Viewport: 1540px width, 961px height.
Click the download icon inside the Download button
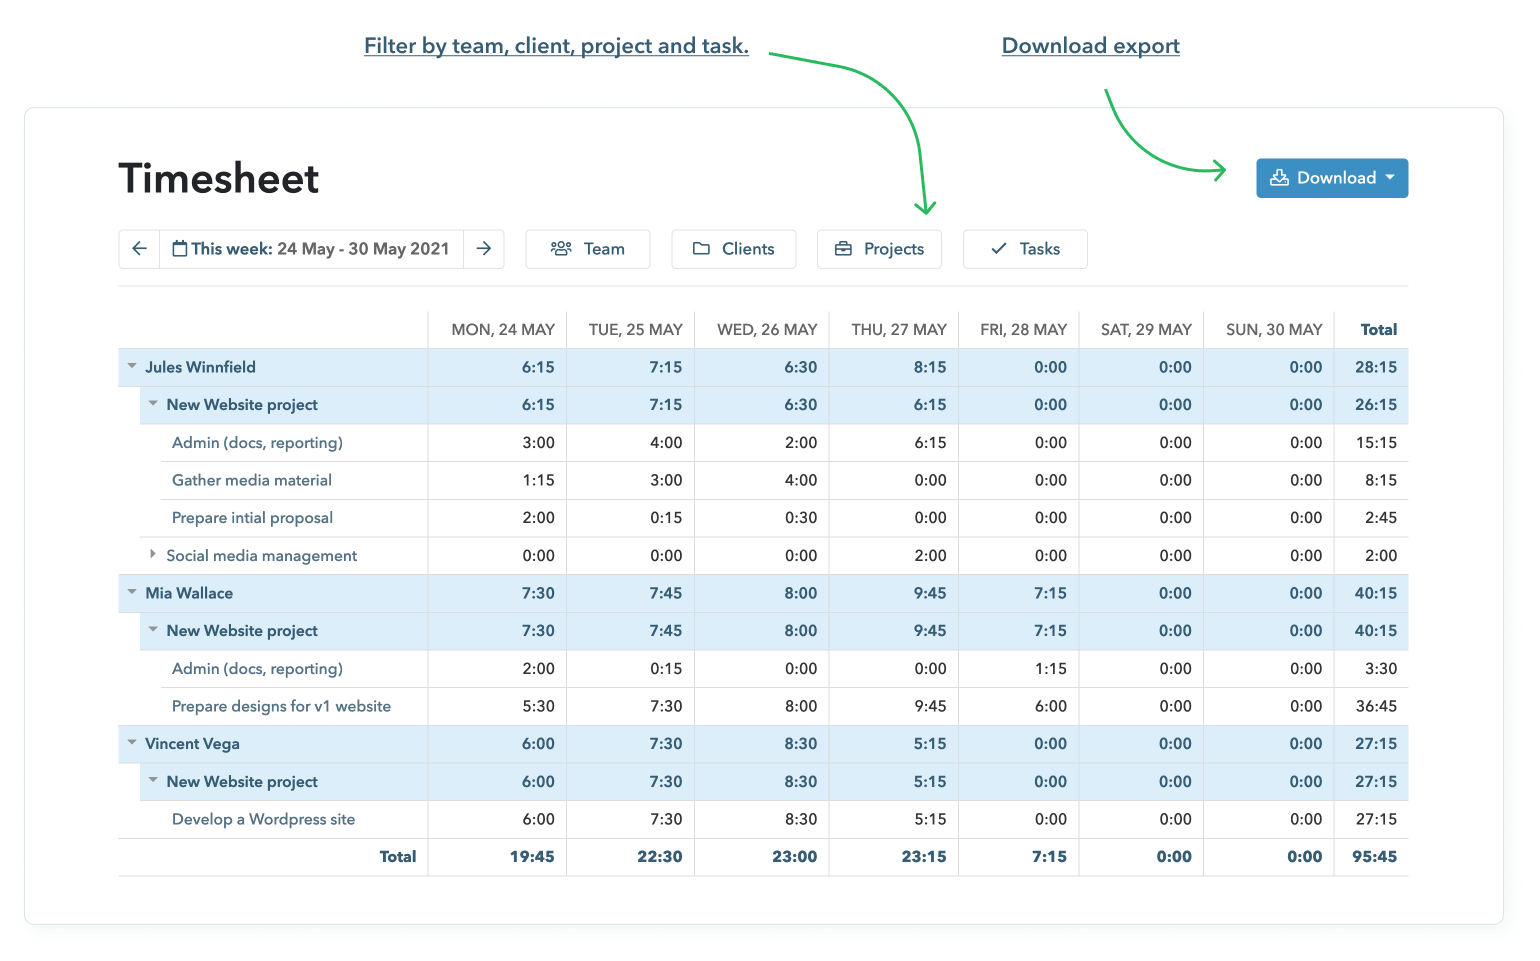[x=1278, y=177]
